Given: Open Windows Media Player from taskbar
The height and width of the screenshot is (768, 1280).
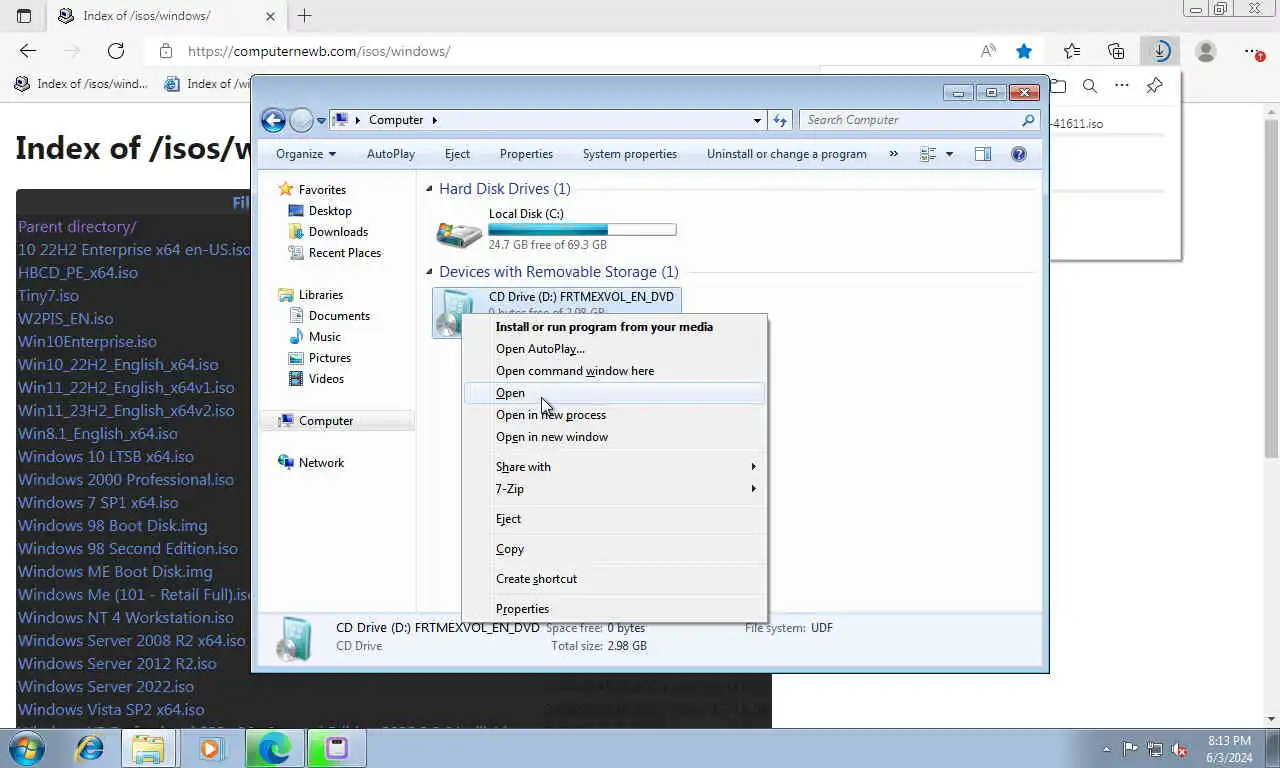Looking at the screenshot, I should (210, 748).
